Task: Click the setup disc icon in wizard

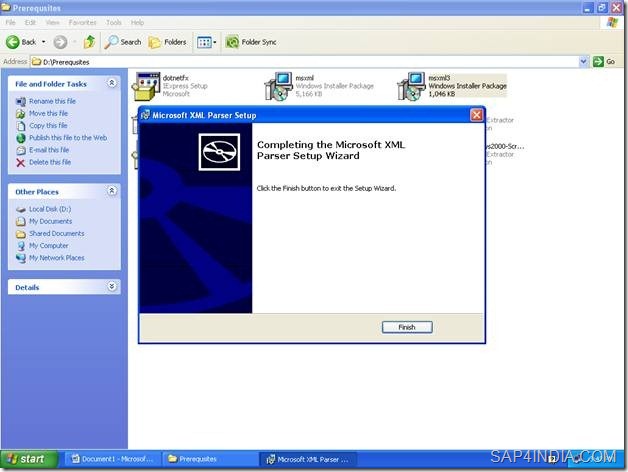Action: pyautogui.click(x=219, y=152)
